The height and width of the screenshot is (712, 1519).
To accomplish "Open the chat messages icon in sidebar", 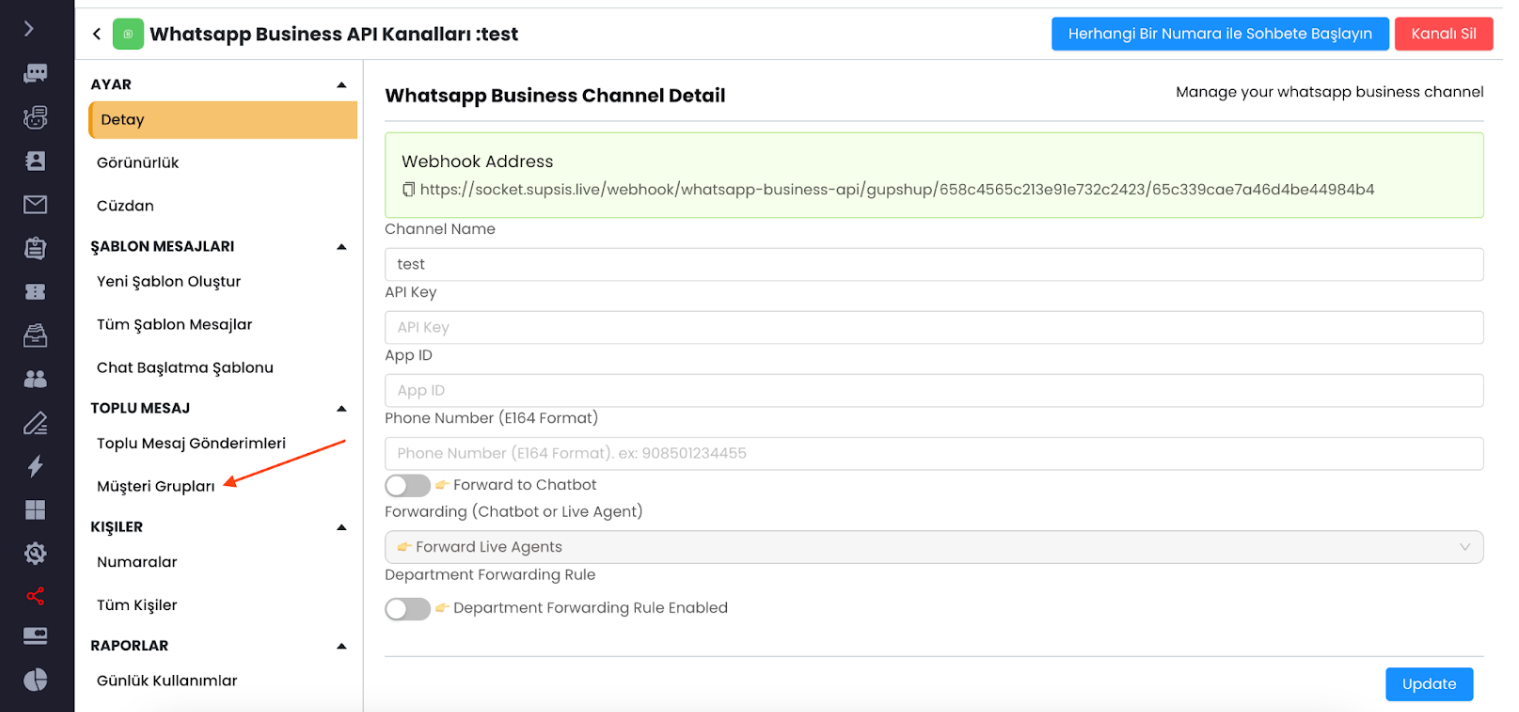I will pyautogui.click(x=35, y=73).
